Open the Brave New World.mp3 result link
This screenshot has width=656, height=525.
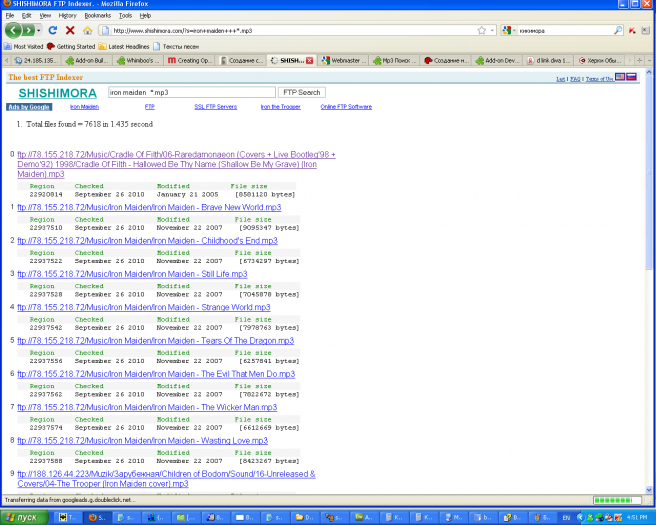[x=149, y=207]
